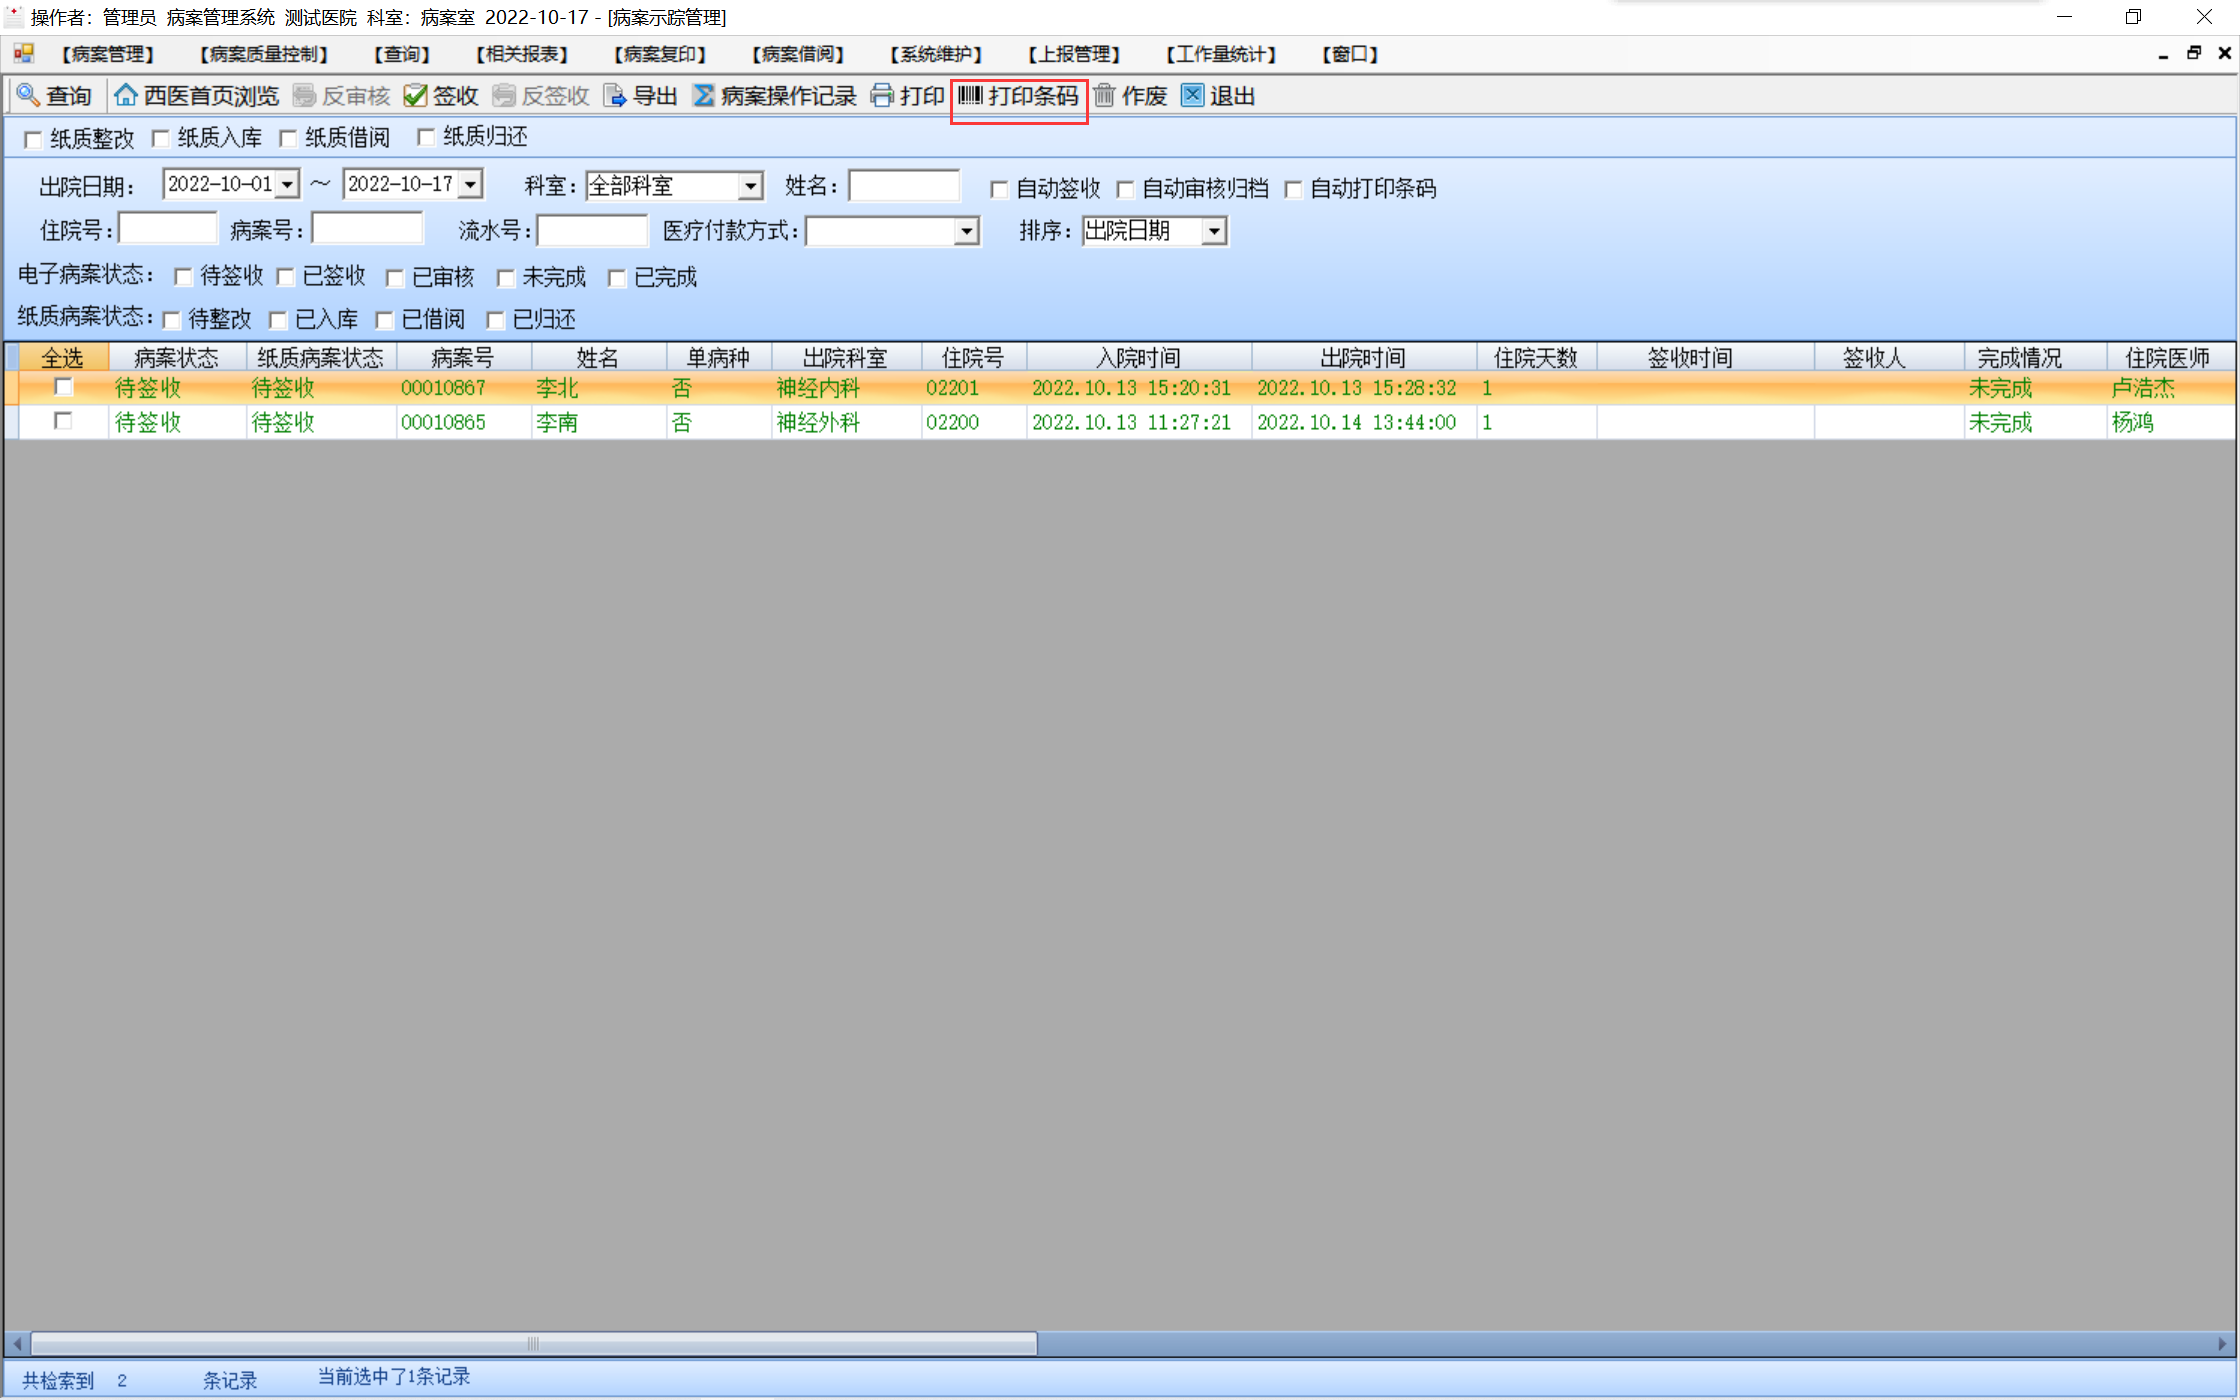This screenshot has width=2240, height=1400.
Task: Check the 纸质入库 checkbox
Action: tap(161, 138)
